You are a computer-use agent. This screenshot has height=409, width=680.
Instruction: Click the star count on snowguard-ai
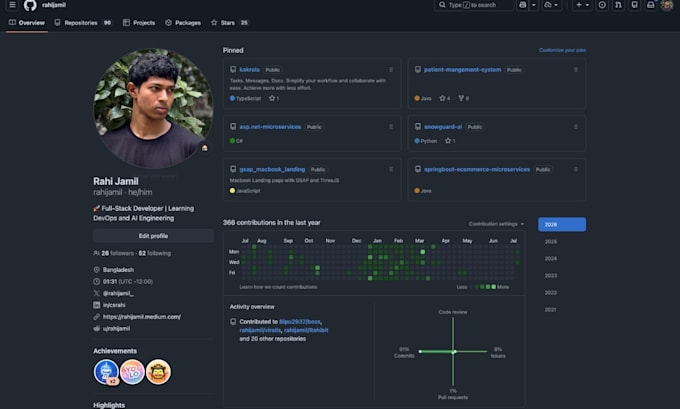click(450, 141)
